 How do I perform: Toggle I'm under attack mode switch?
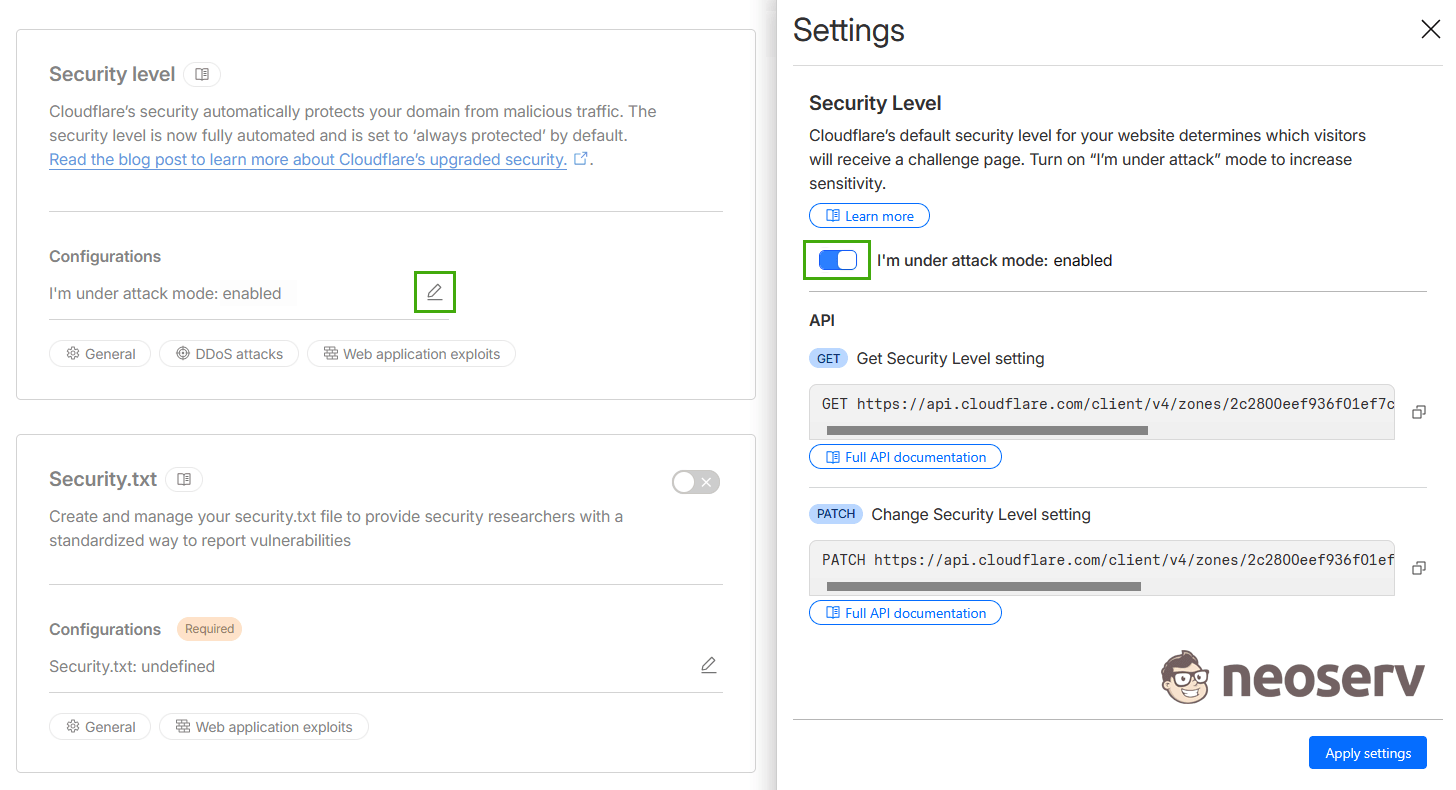click(x=838, y=260)
